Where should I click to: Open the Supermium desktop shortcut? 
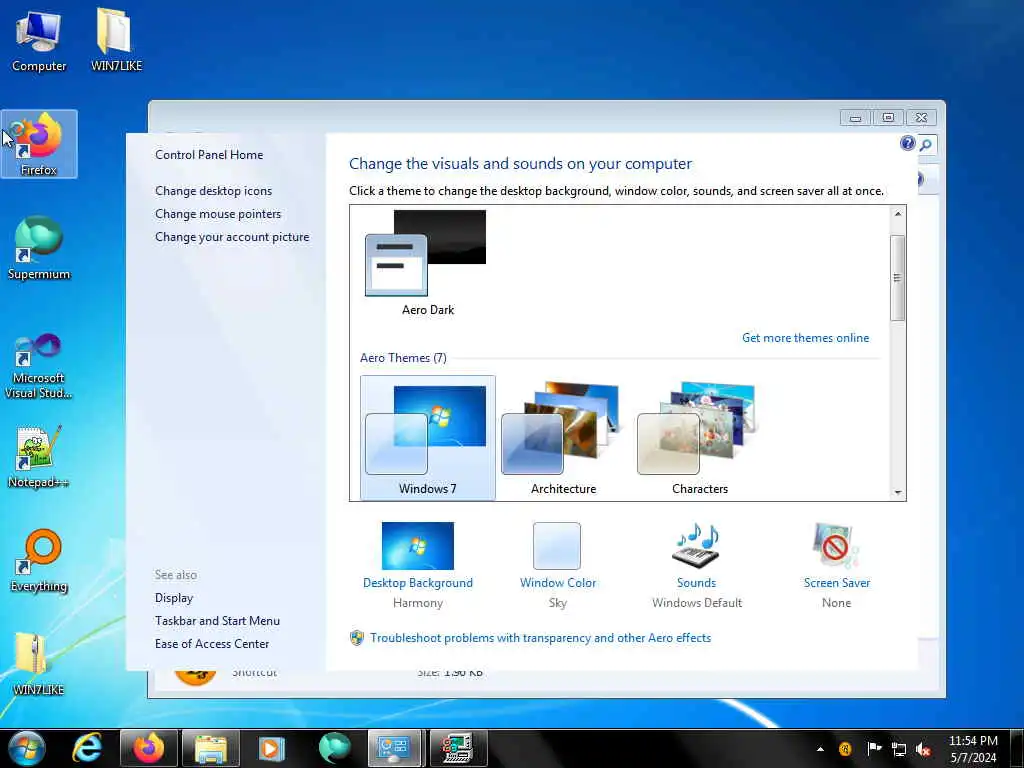point(39,248)
